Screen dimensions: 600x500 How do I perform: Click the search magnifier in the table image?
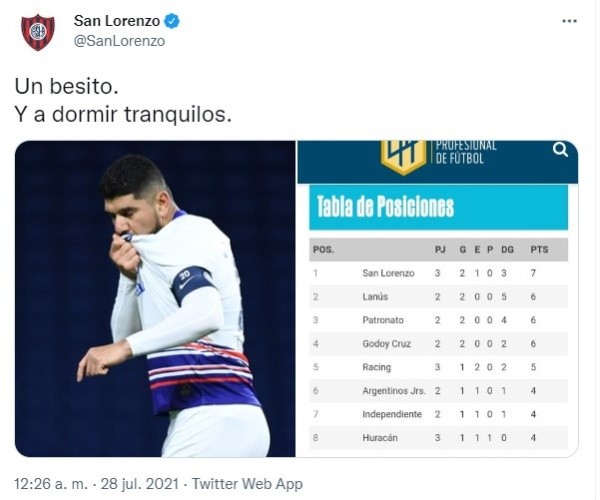click(560, 150)
